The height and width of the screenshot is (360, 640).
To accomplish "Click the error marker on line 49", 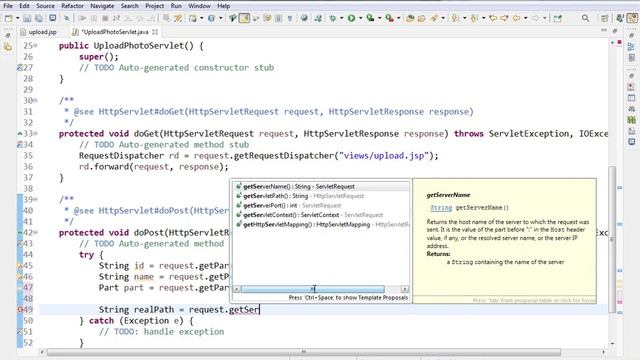I will click(x=20, y=310).
